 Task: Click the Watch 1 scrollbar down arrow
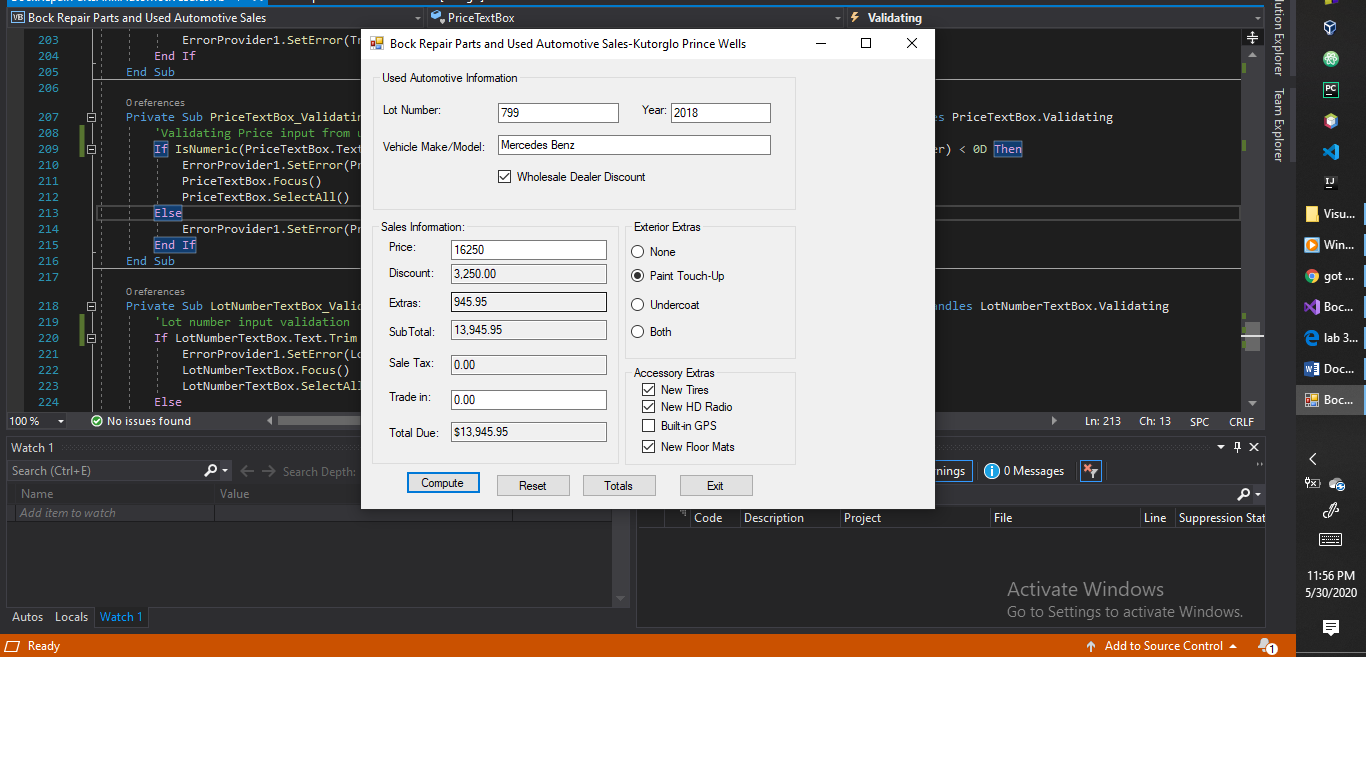pyautogui.click(x=621, y=599)
